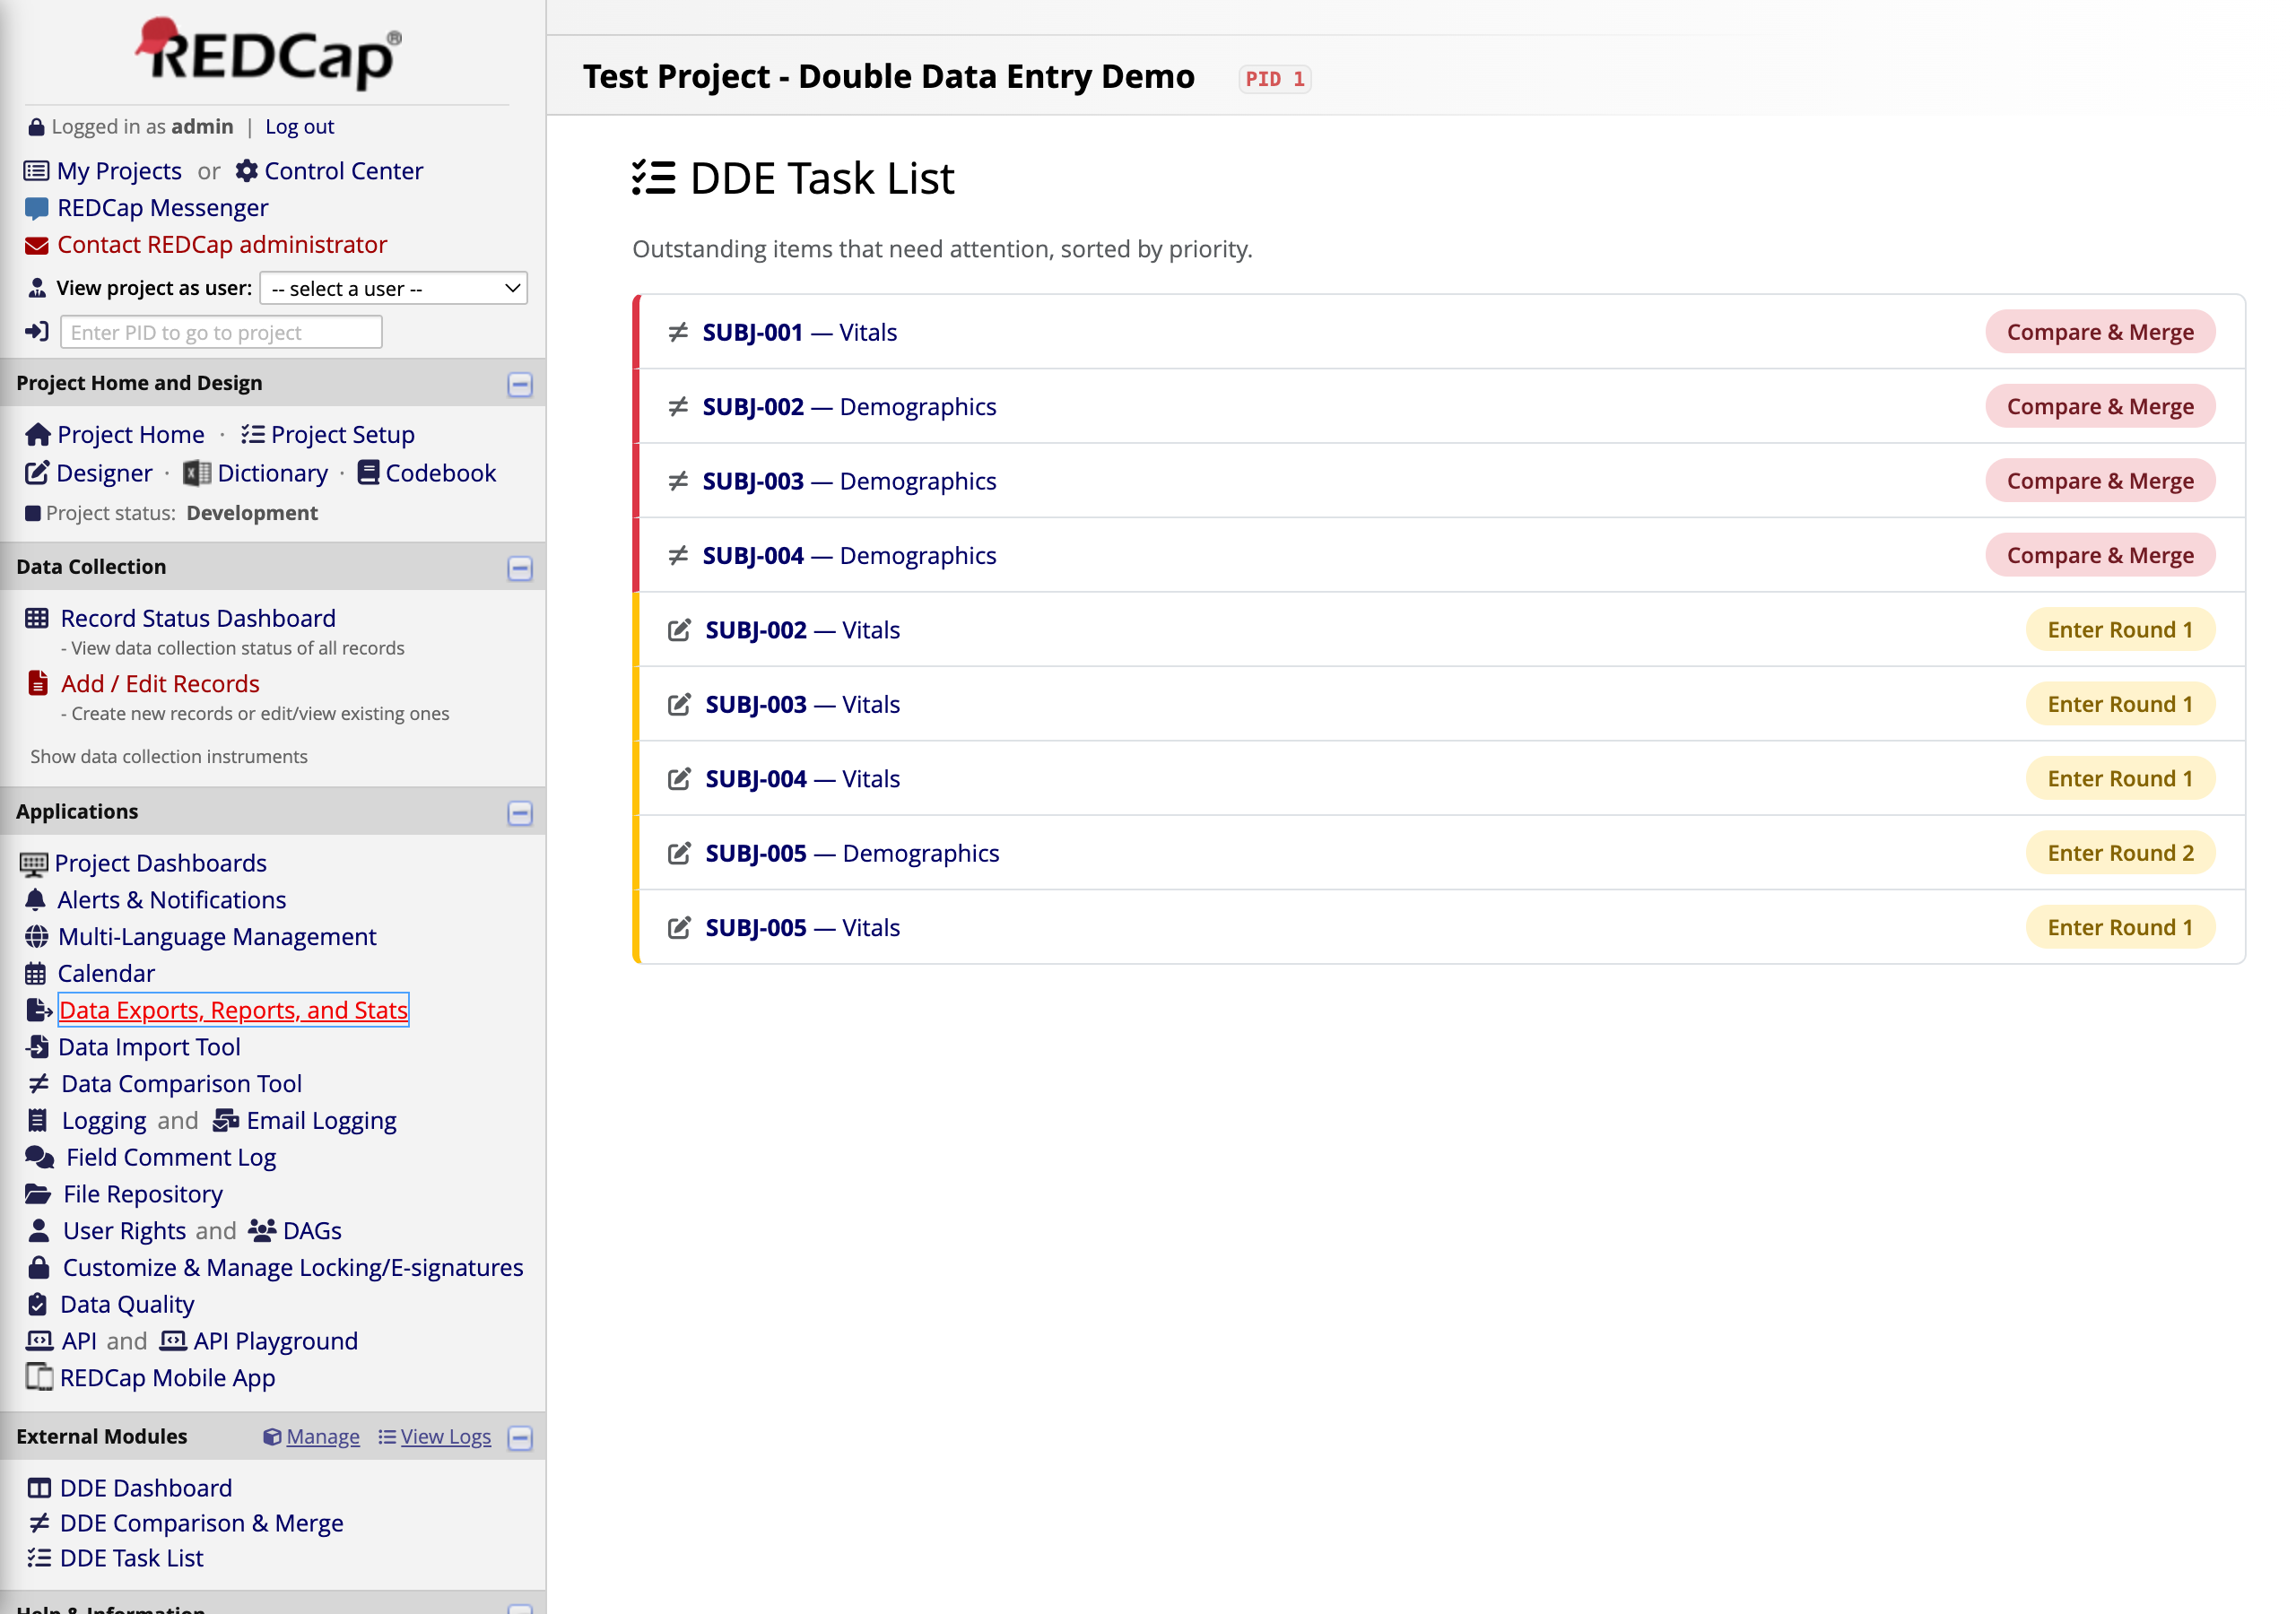Open DDE Comparison & Merge module
The width and height of the screenshot is (2296, 1614).
click(x=202, y=1523)
